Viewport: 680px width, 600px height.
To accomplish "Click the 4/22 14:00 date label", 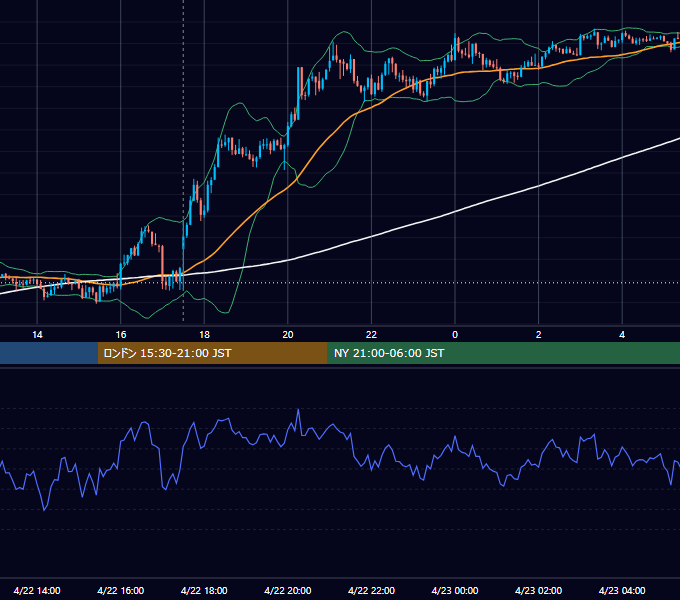I will click(37, 590).
